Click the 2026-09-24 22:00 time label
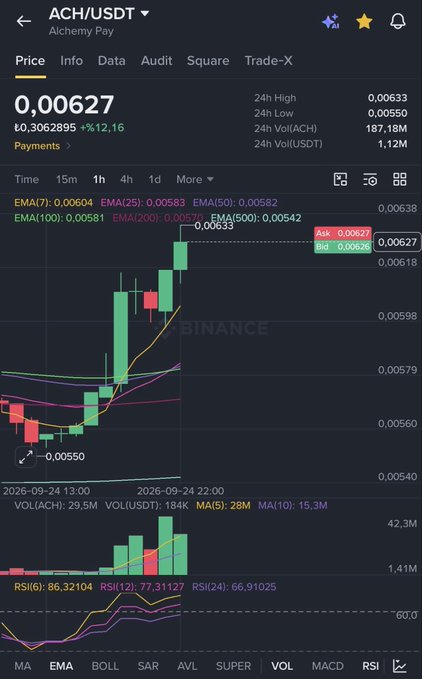Screen dimensions: 422x679 pyautogui.click(x=180, y=491)
